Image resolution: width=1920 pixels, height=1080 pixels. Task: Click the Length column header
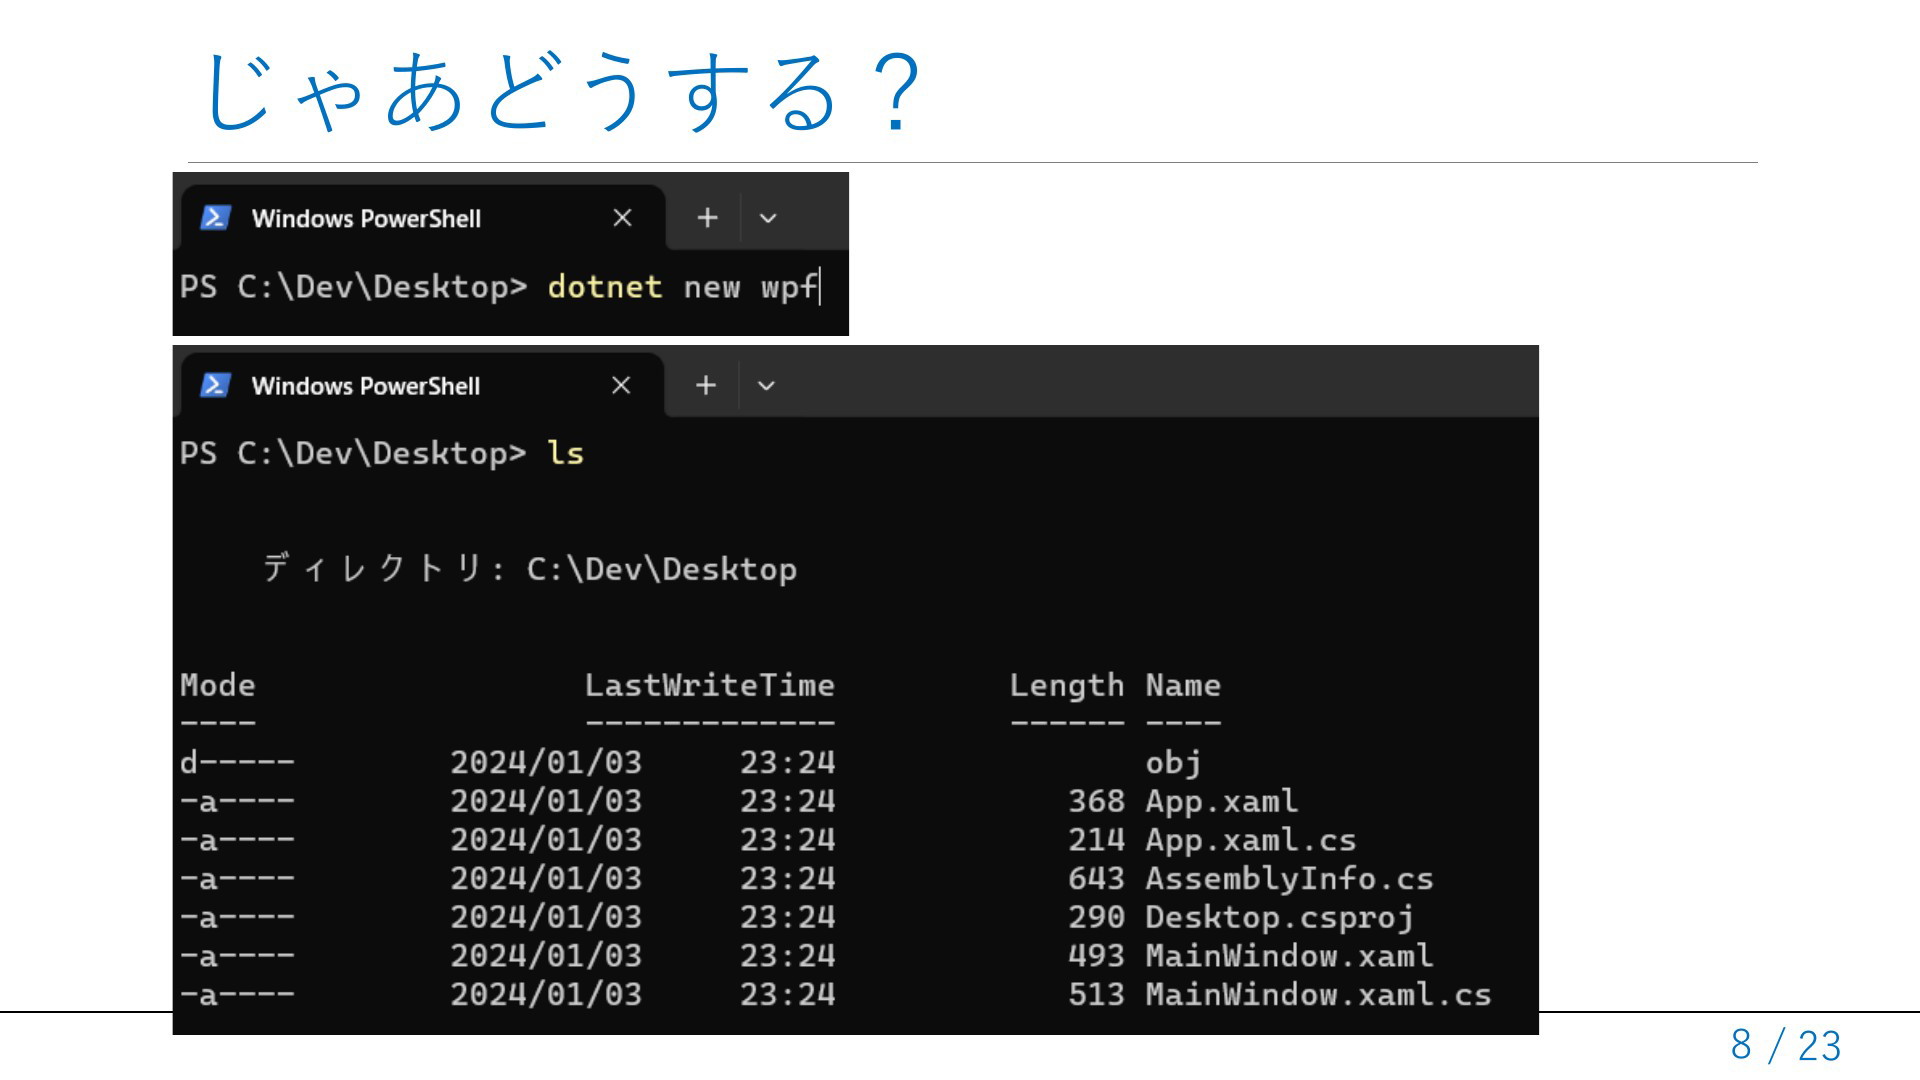click(x=1066, y=686)
